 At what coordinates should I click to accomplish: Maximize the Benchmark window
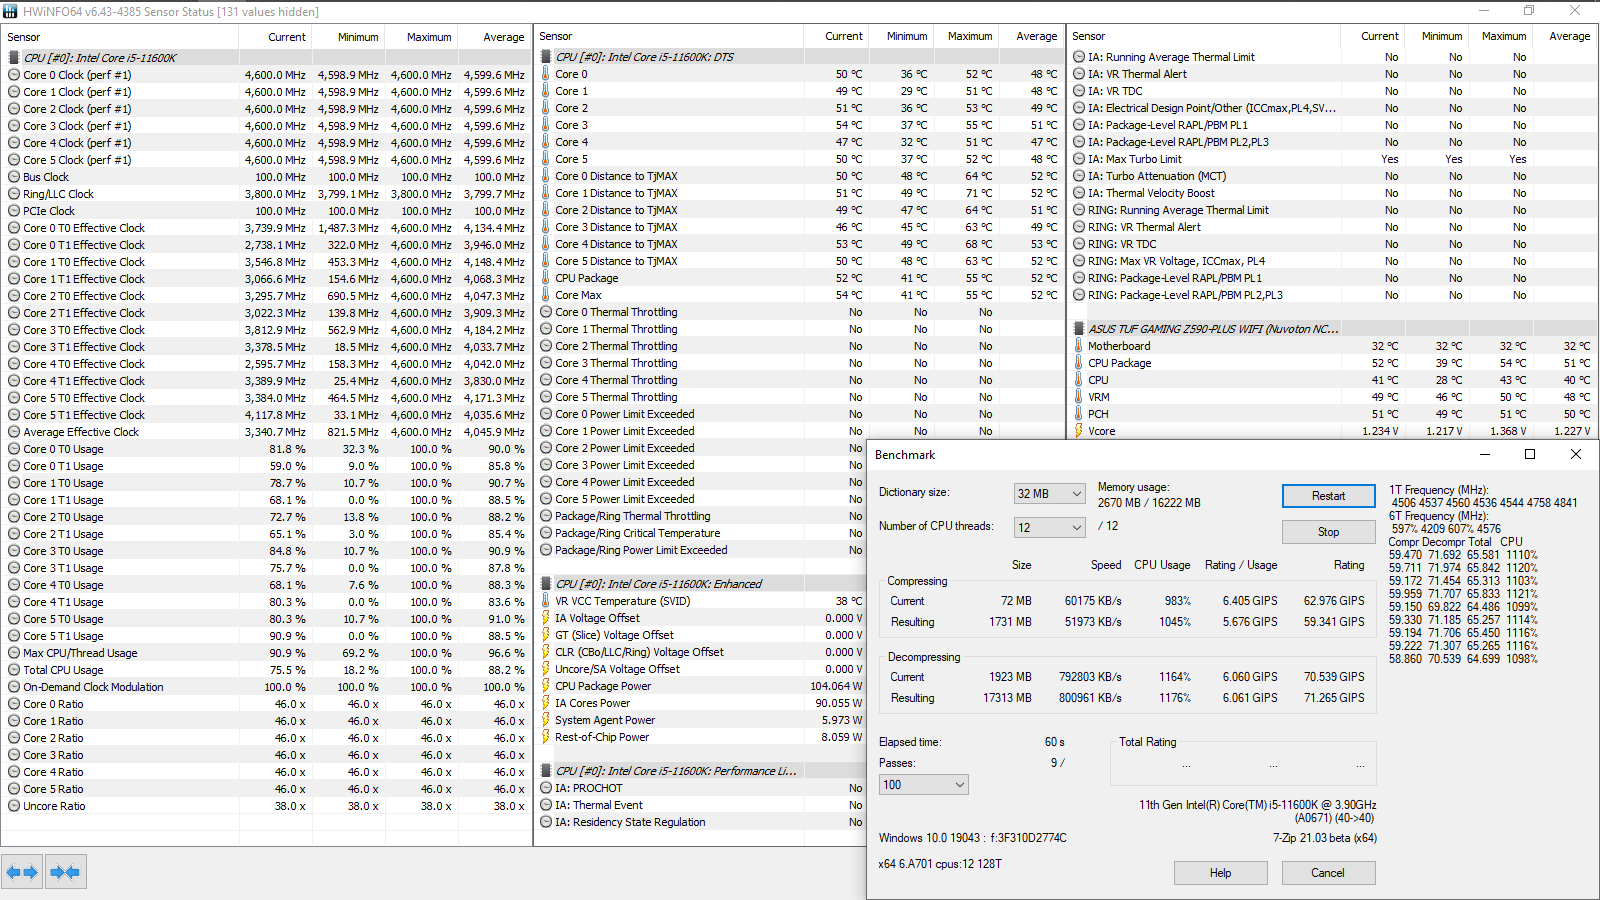coord(1529,454)
